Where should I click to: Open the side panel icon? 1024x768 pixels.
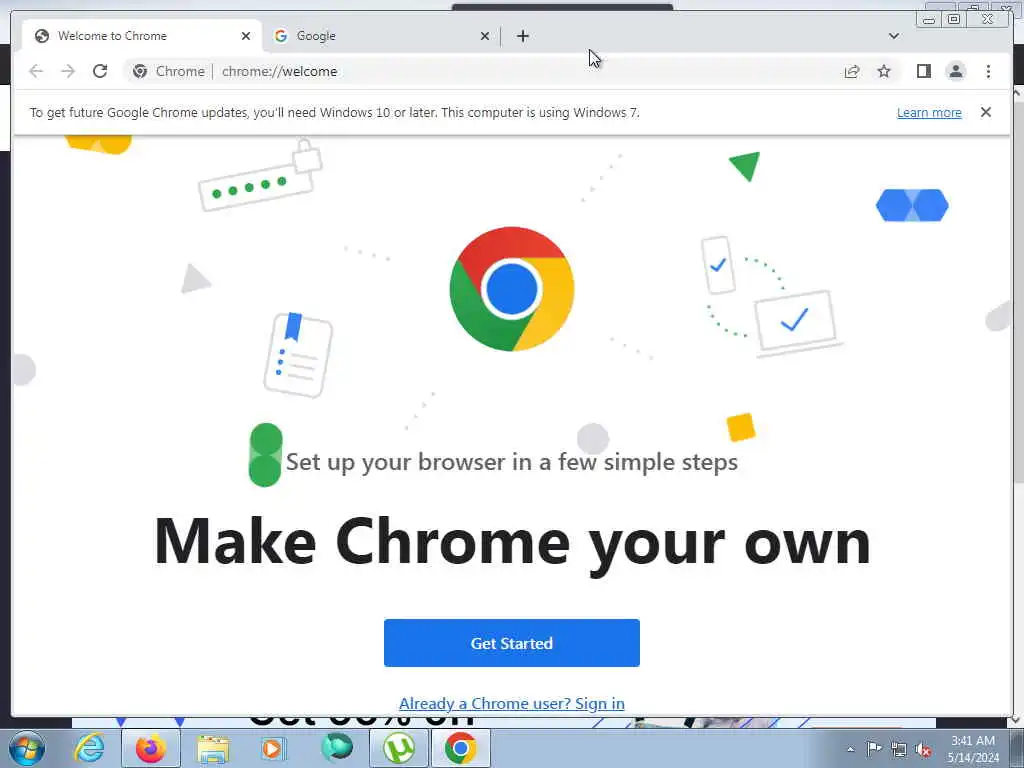point(923,71)
